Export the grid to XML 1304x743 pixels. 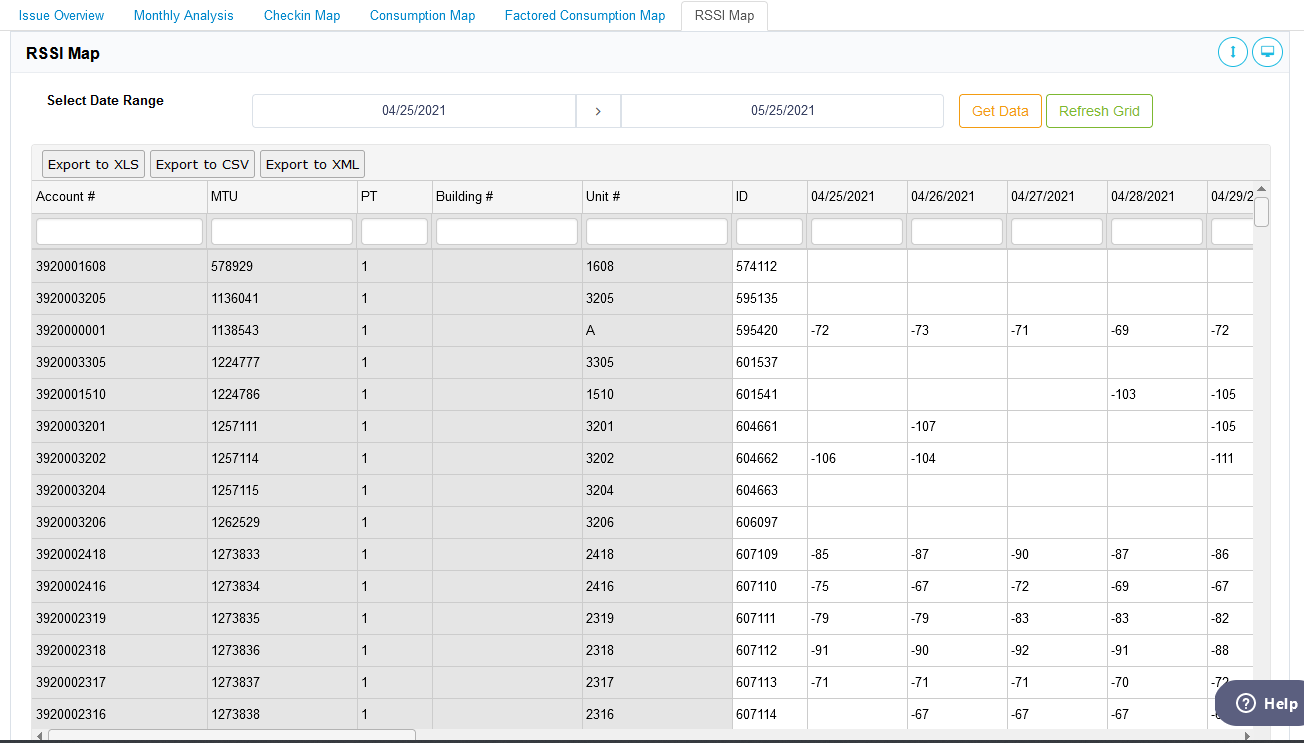312,163
